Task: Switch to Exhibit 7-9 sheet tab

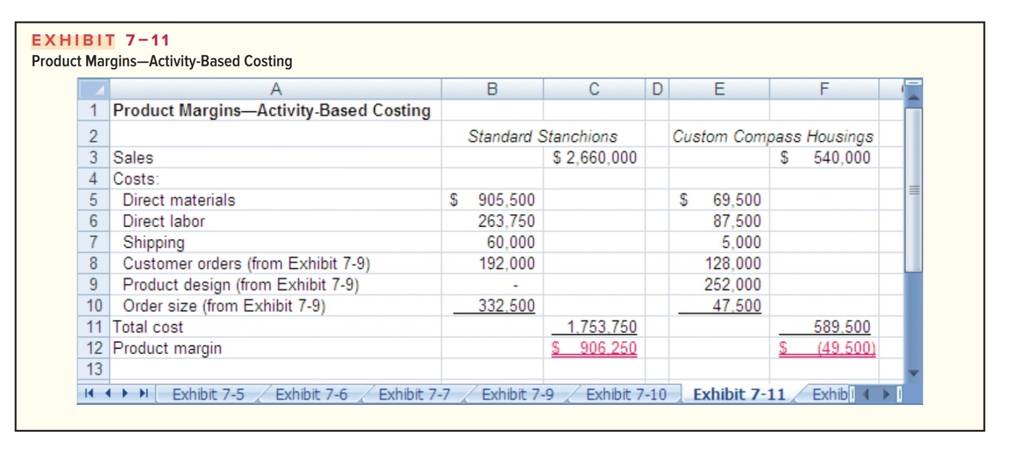Action: tap(518, 394)
